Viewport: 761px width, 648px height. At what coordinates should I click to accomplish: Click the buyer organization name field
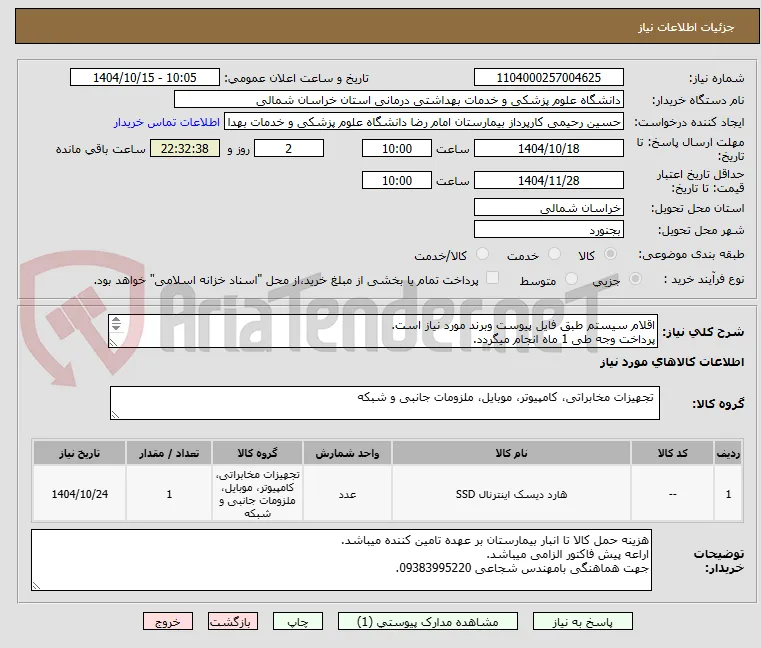coord(398,100)
